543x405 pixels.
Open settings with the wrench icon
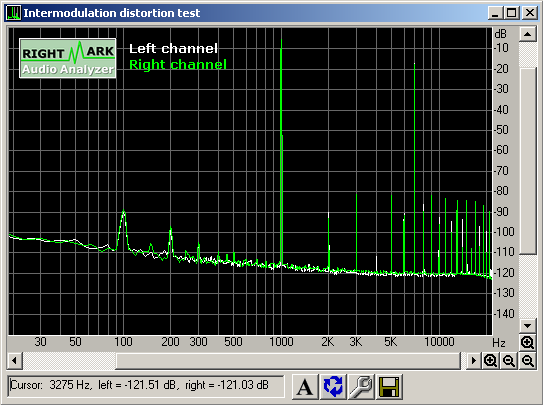tap(360, 386)
